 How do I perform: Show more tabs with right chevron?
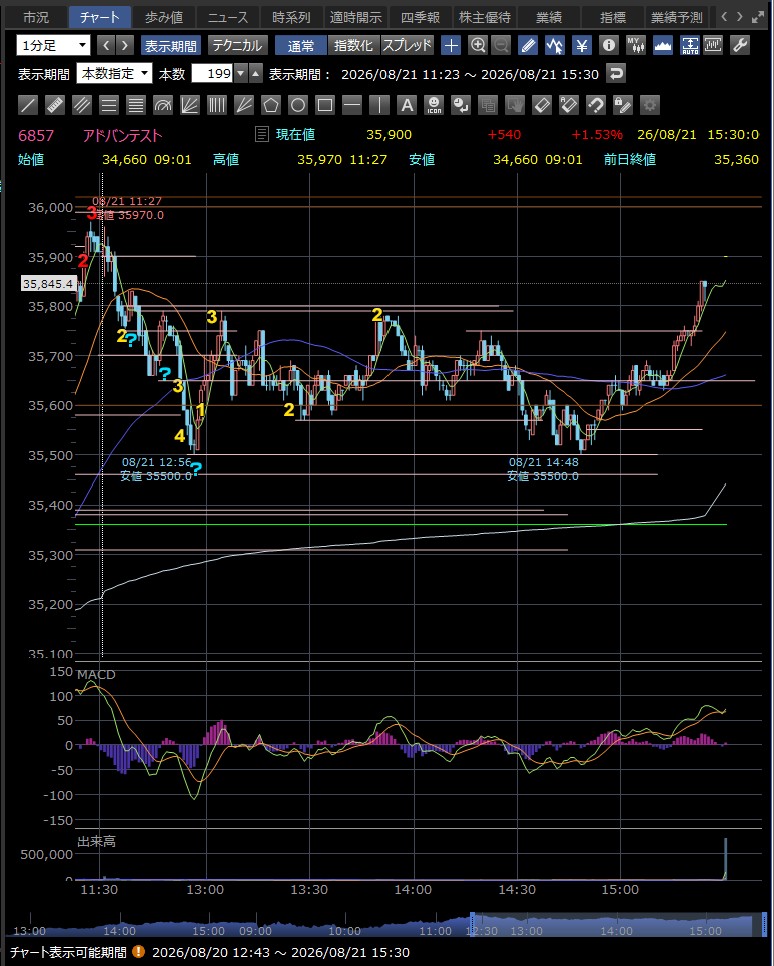click(x=739, y=17)
